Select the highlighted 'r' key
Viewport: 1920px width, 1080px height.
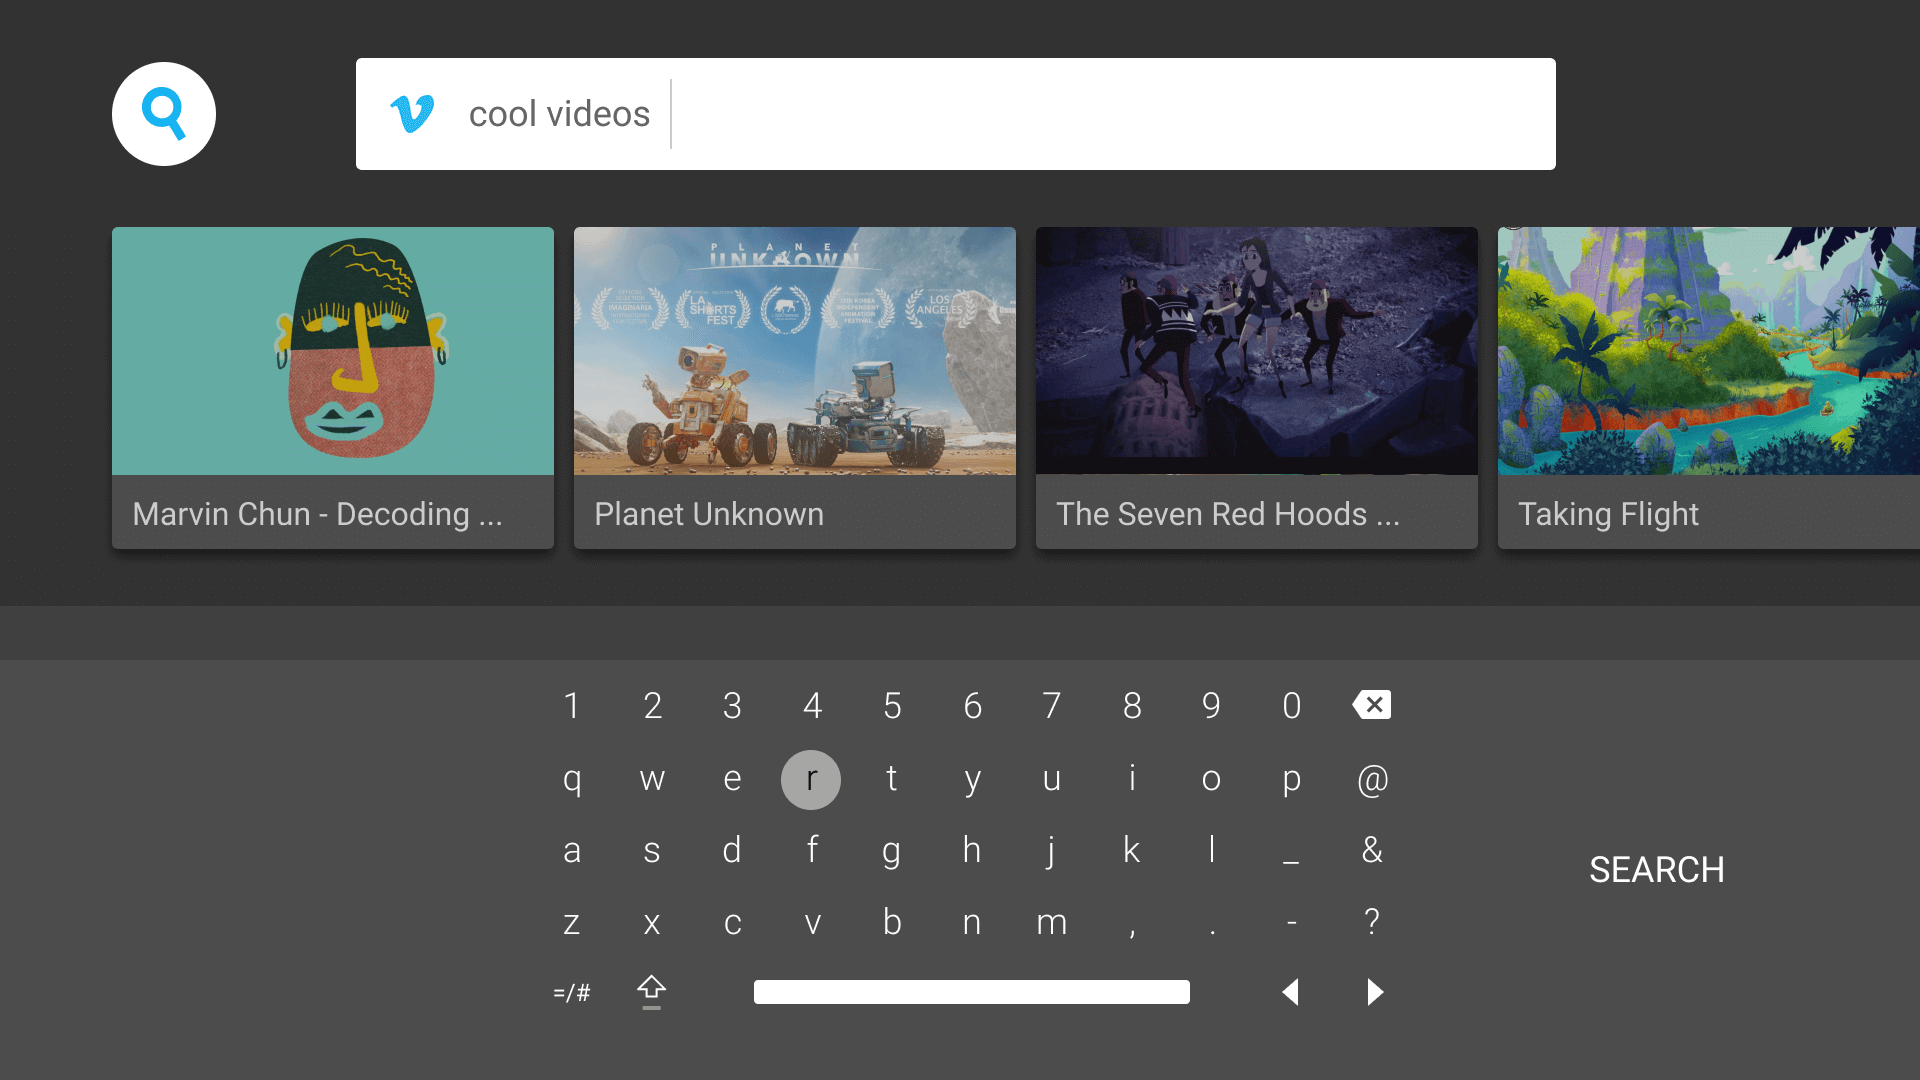coord(811,780)
